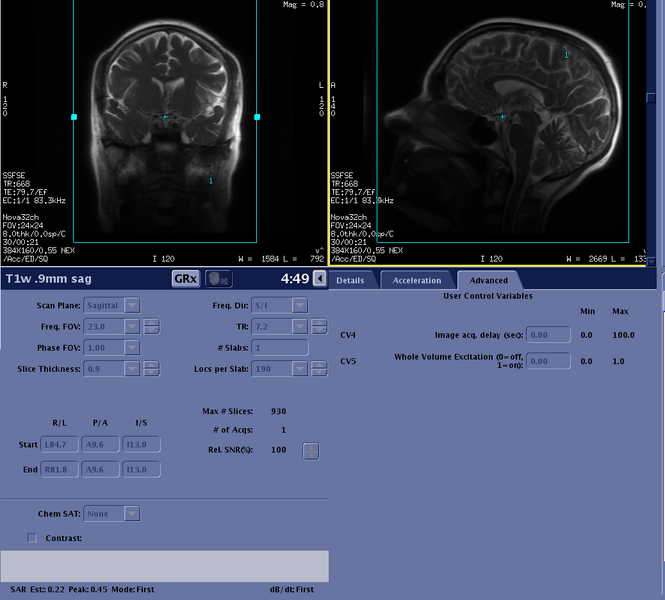The width and height of the screenshot is (665, 600).
Task: Open the Freq. Dir dropdown
Action: (299, 305)
